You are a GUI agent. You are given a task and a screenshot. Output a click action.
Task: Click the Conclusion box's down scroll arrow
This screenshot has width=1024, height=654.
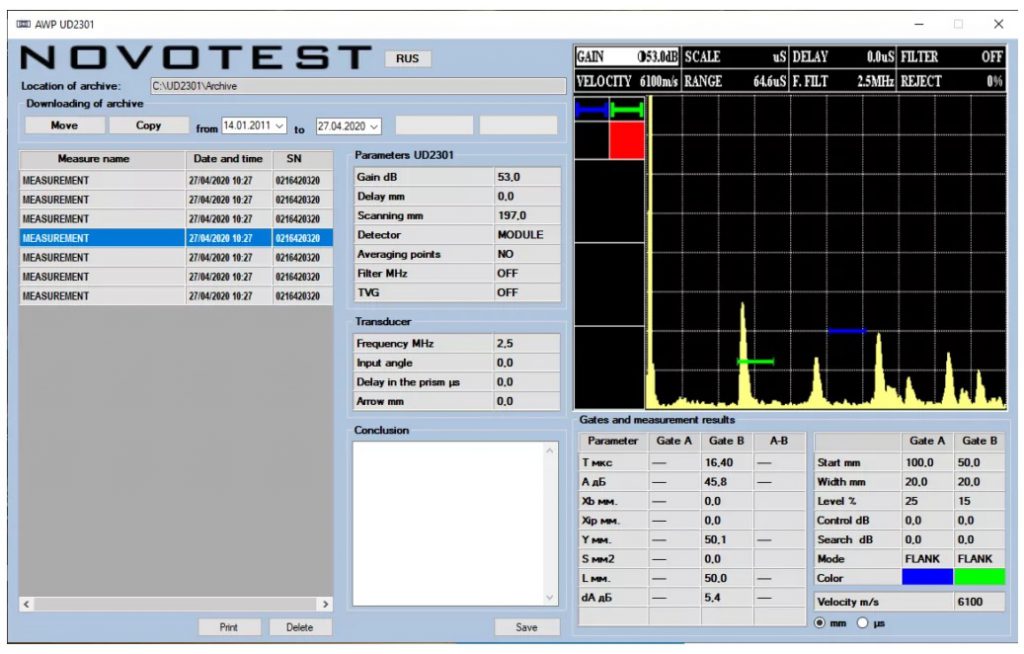550,597
